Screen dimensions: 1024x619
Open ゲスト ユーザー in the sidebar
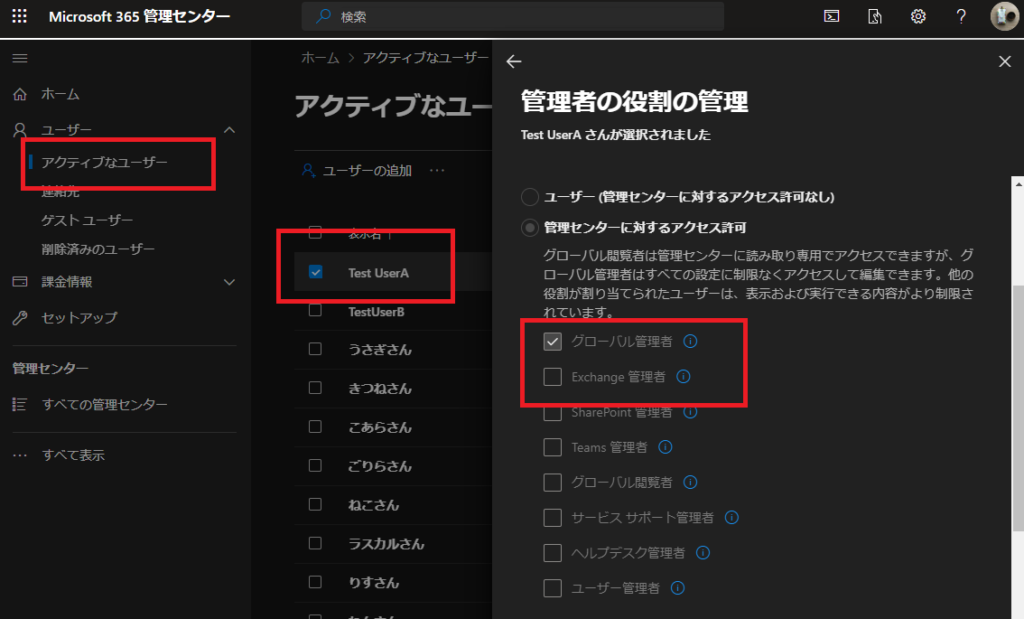[87, 221]
